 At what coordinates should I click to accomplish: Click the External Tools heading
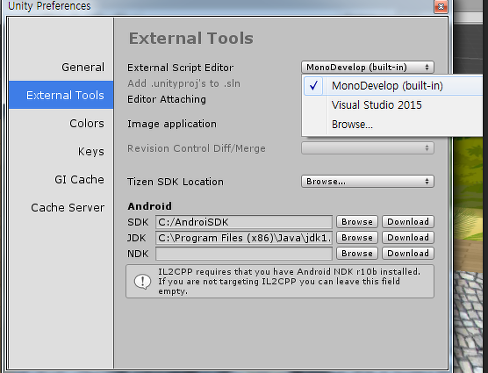point(191,38)
